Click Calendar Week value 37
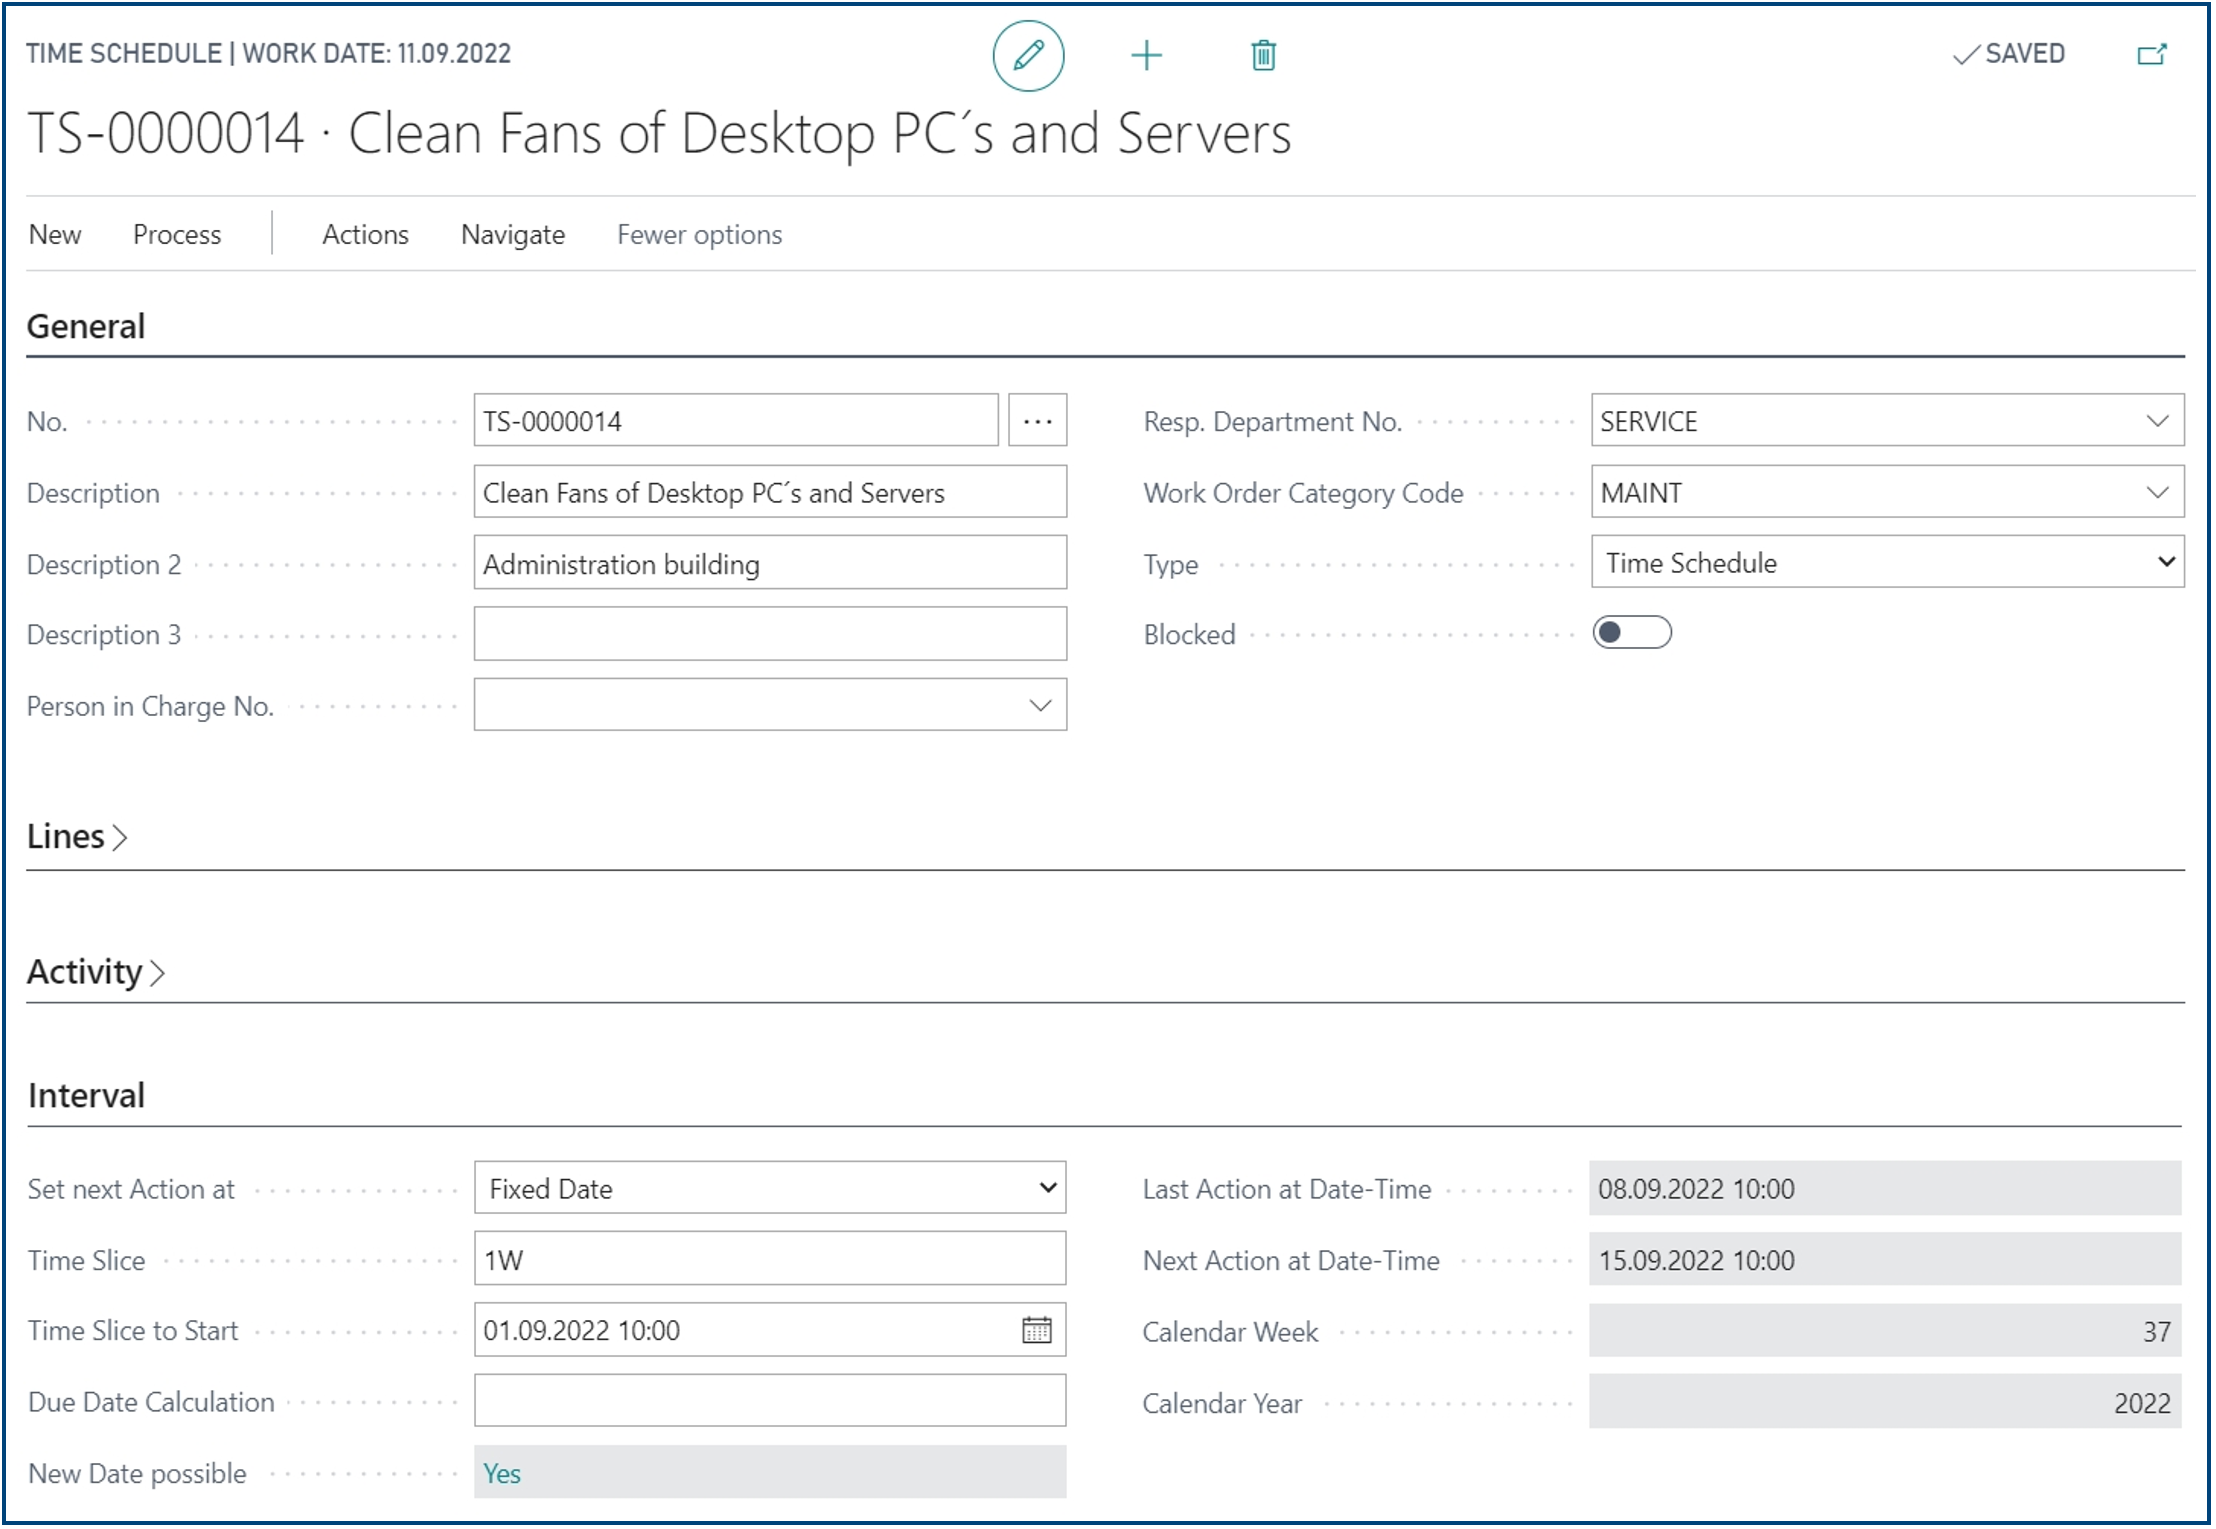 [1885, 1331]
